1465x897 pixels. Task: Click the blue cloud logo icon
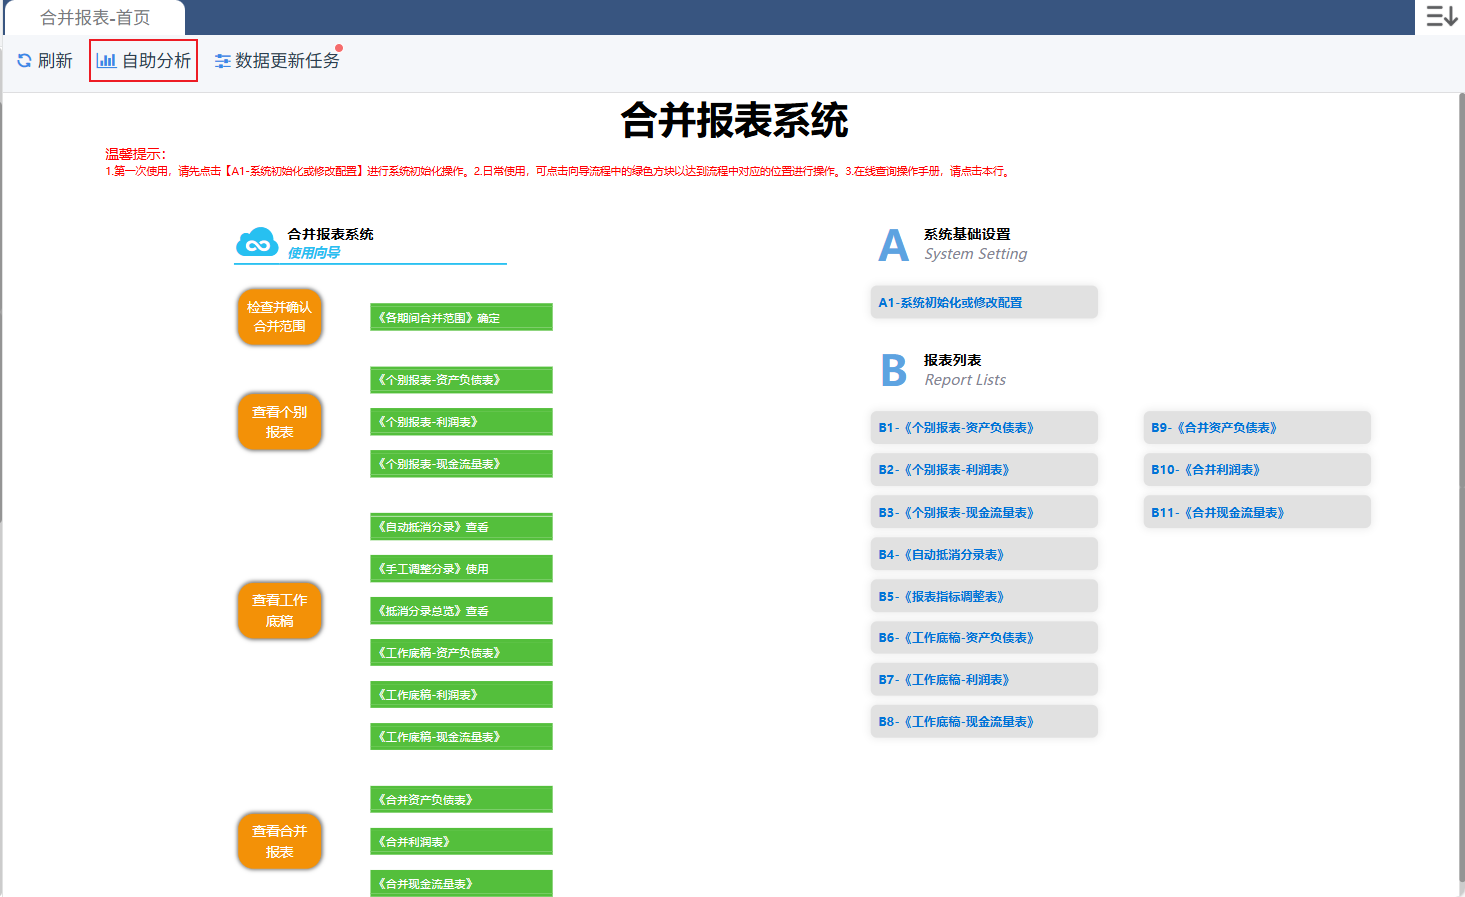(x=257, y=242)
